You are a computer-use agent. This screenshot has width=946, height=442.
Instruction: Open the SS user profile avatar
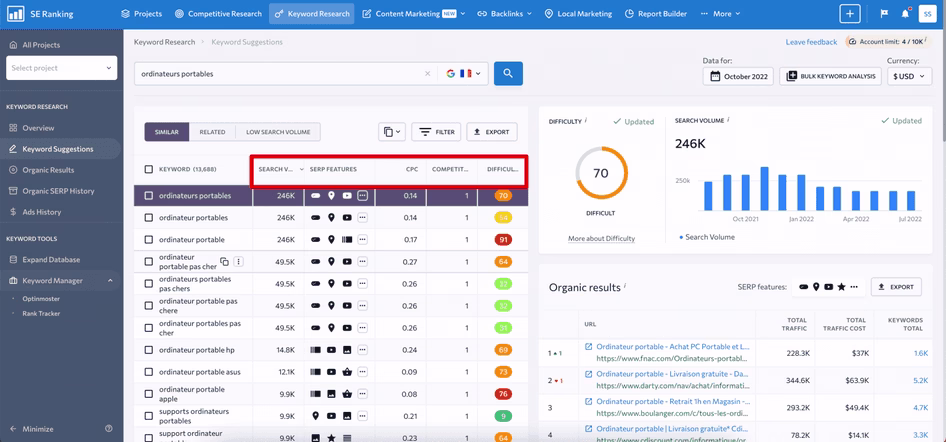coord(927,14)
